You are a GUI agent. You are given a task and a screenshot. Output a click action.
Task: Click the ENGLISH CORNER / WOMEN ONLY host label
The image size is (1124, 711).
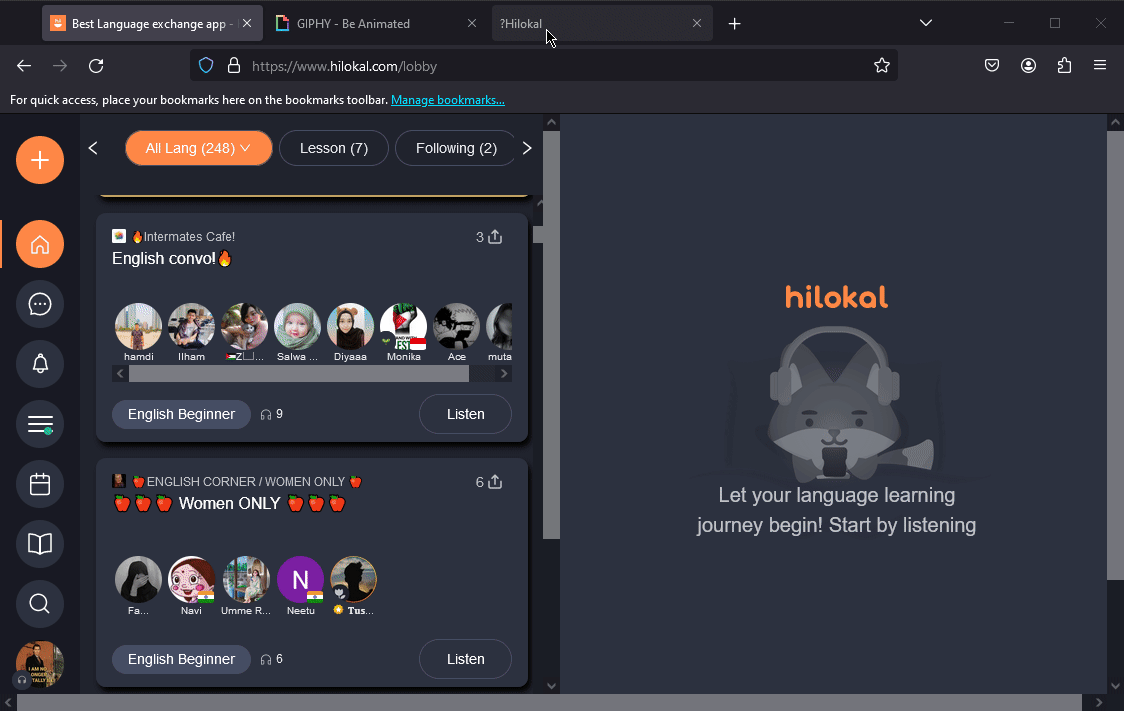(x=246, y=482)
